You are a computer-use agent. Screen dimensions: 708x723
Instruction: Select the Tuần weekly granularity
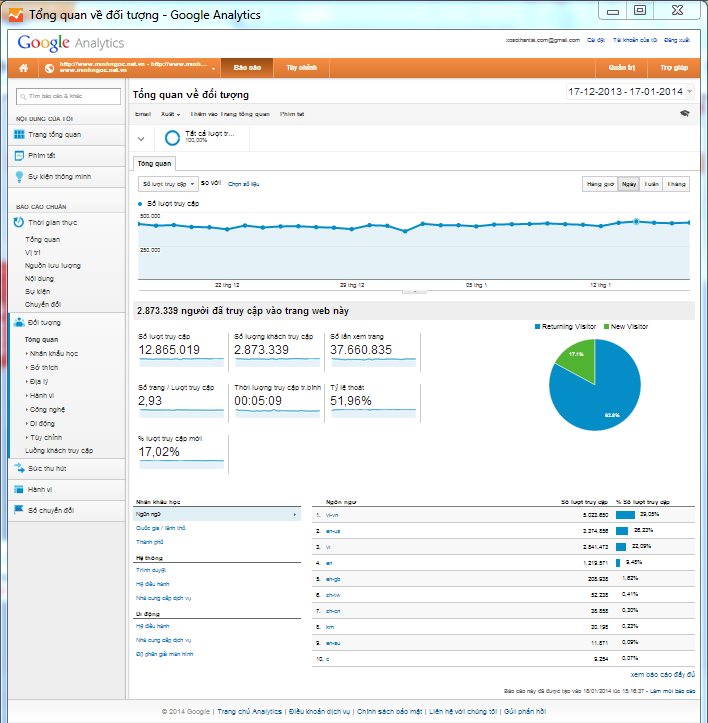tap(651, 184)
